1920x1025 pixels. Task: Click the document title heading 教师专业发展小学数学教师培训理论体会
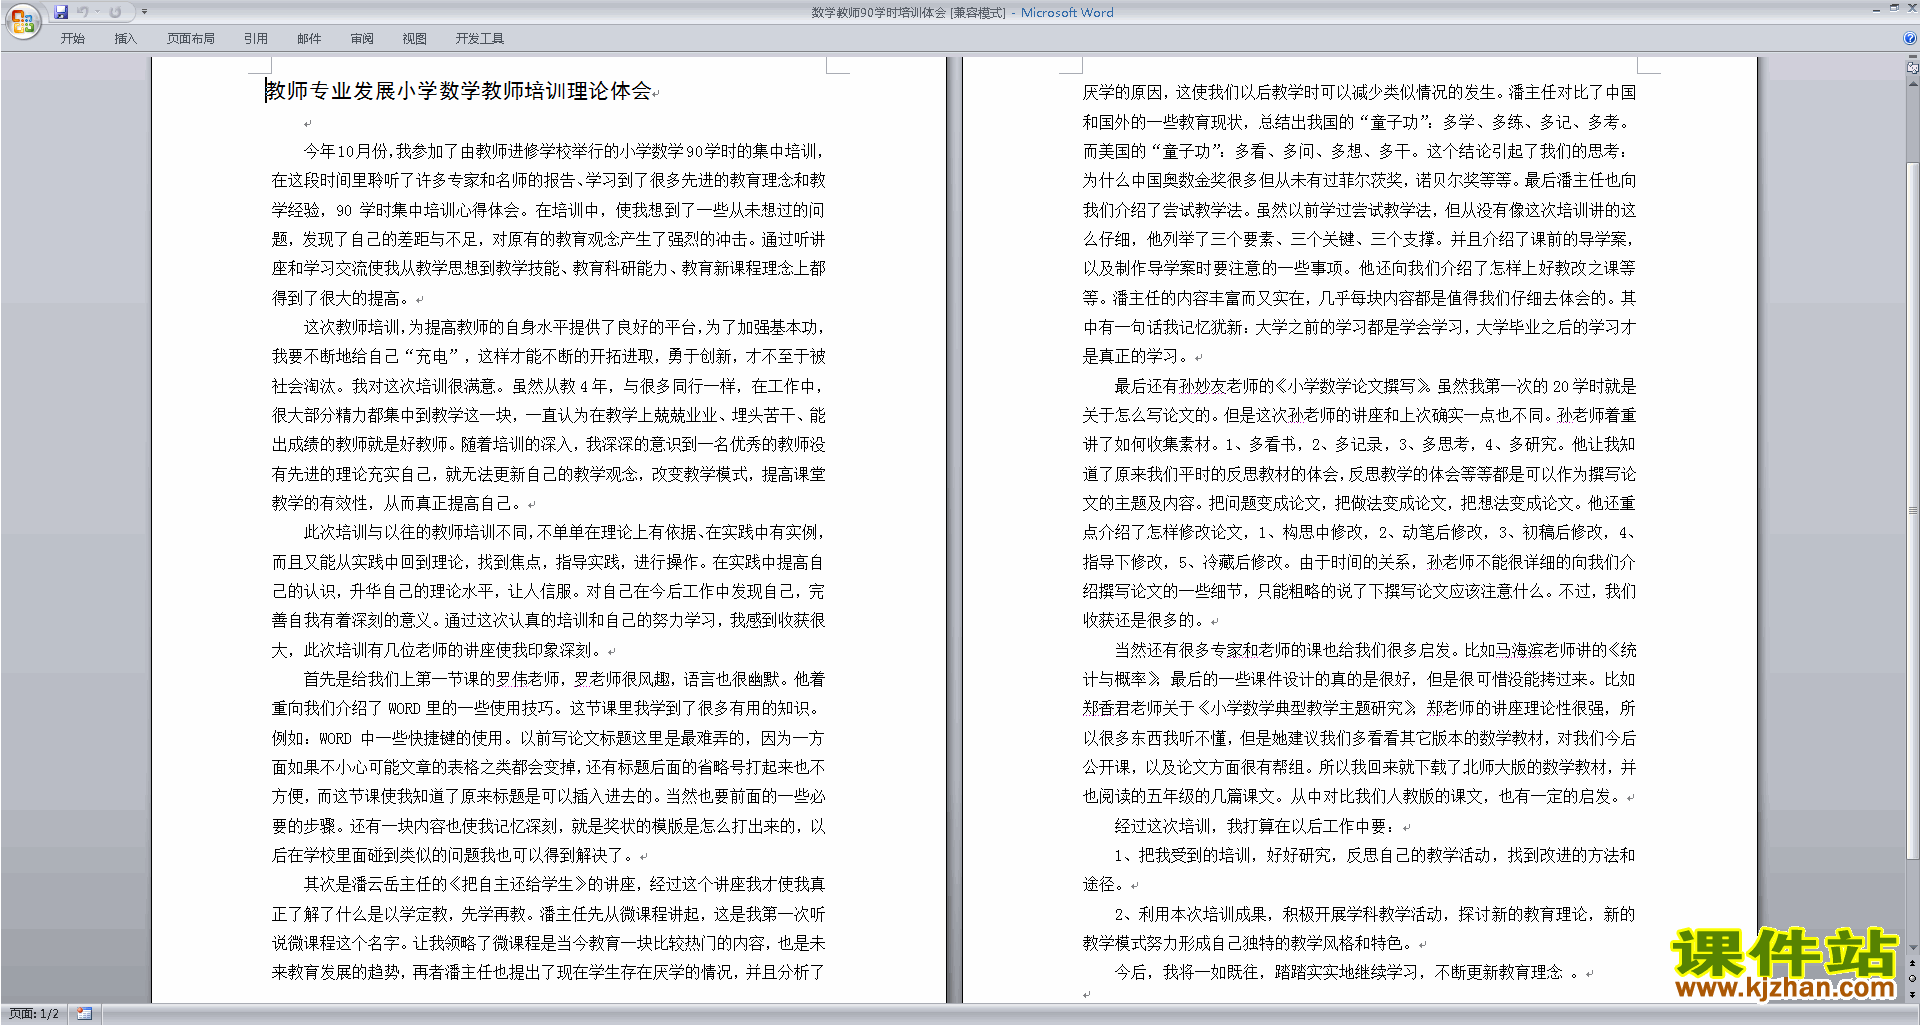click(458, 91)
